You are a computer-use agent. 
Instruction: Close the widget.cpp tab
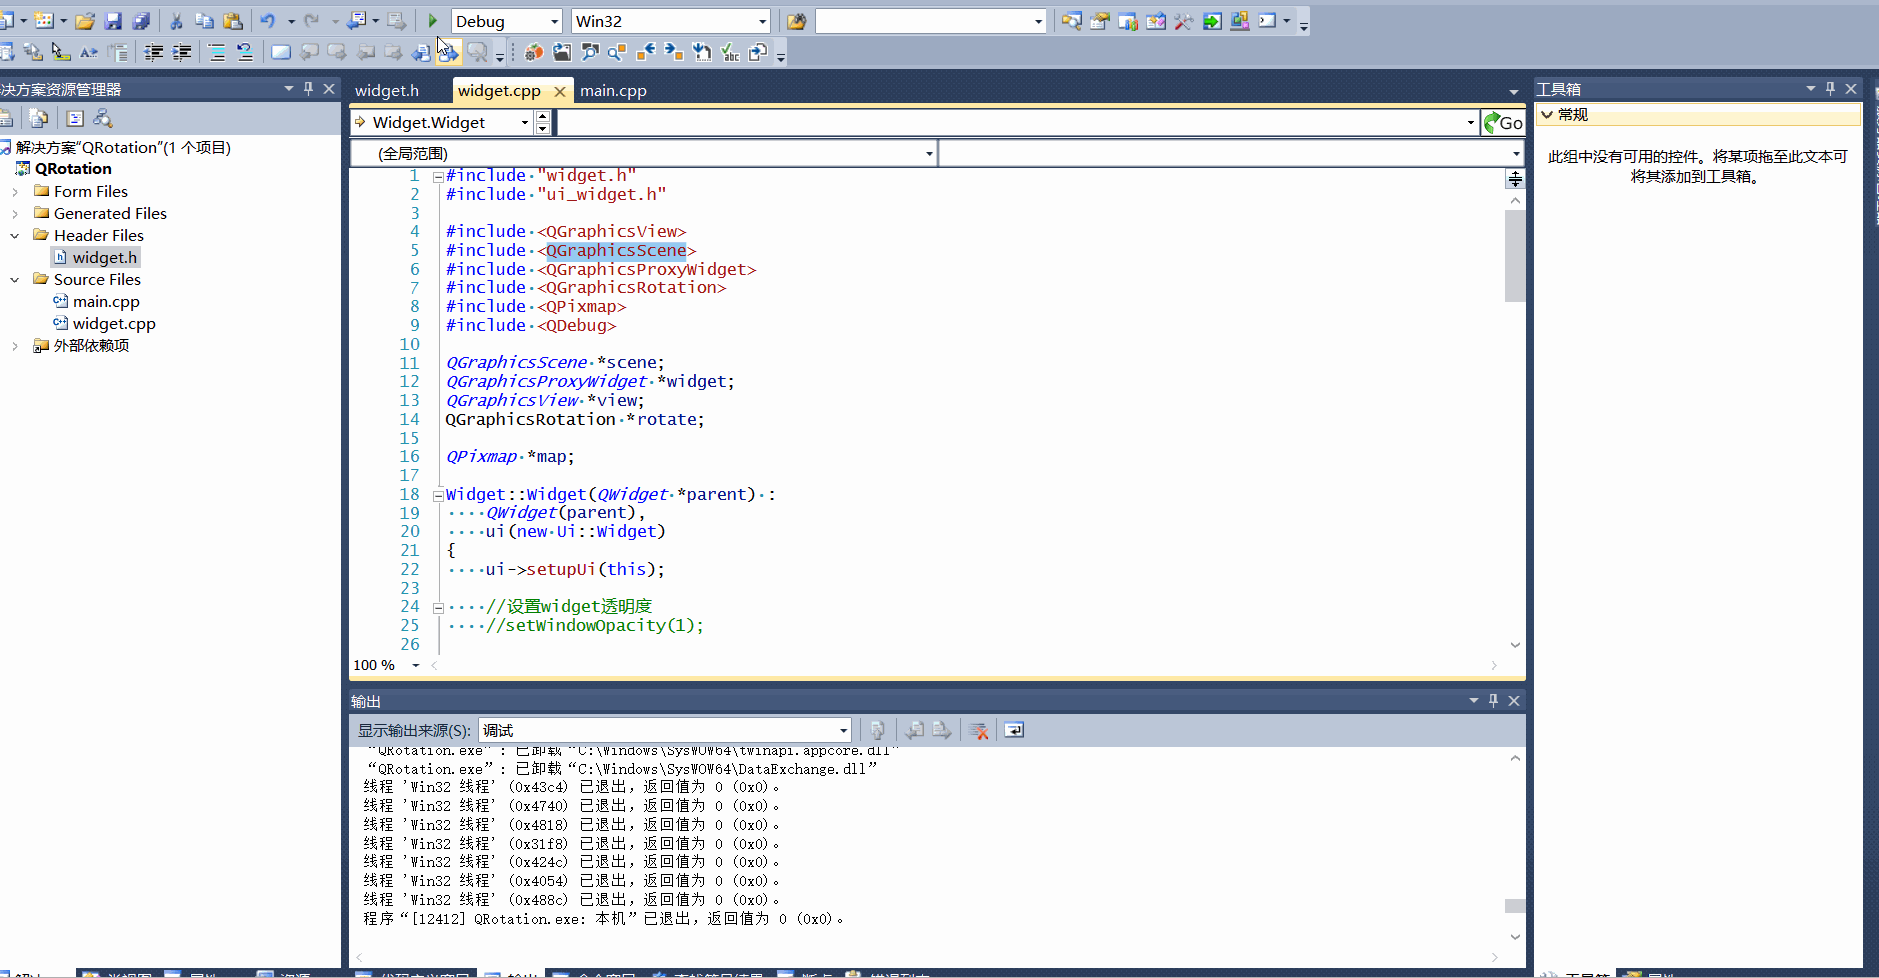(x=560, y=91)
